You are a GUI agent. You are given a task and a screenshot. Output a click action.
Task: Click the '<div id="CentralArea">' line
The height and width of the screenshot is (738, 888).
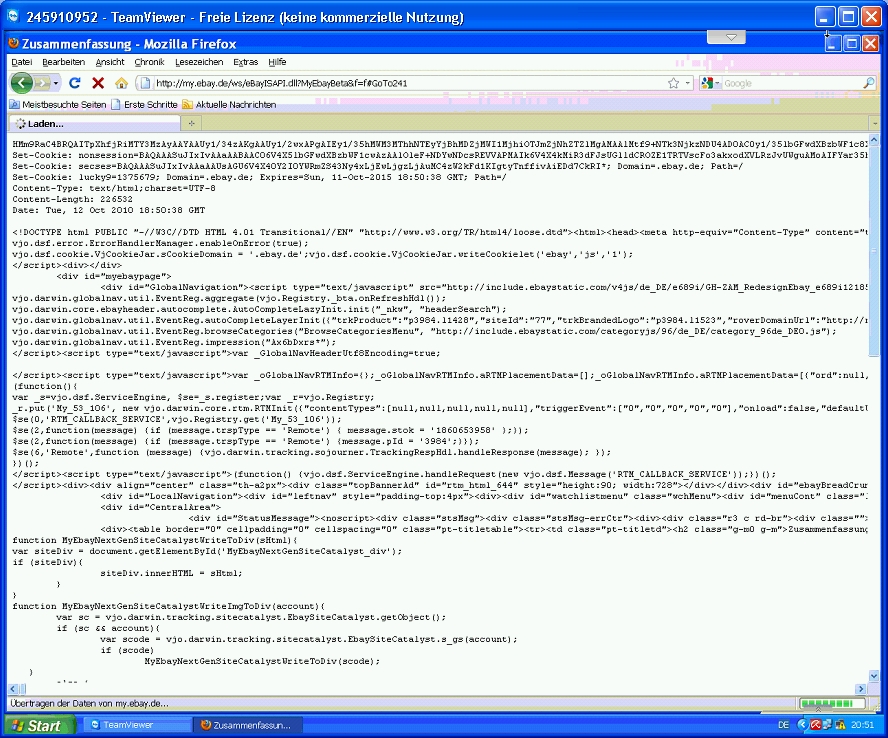[160, 507]
